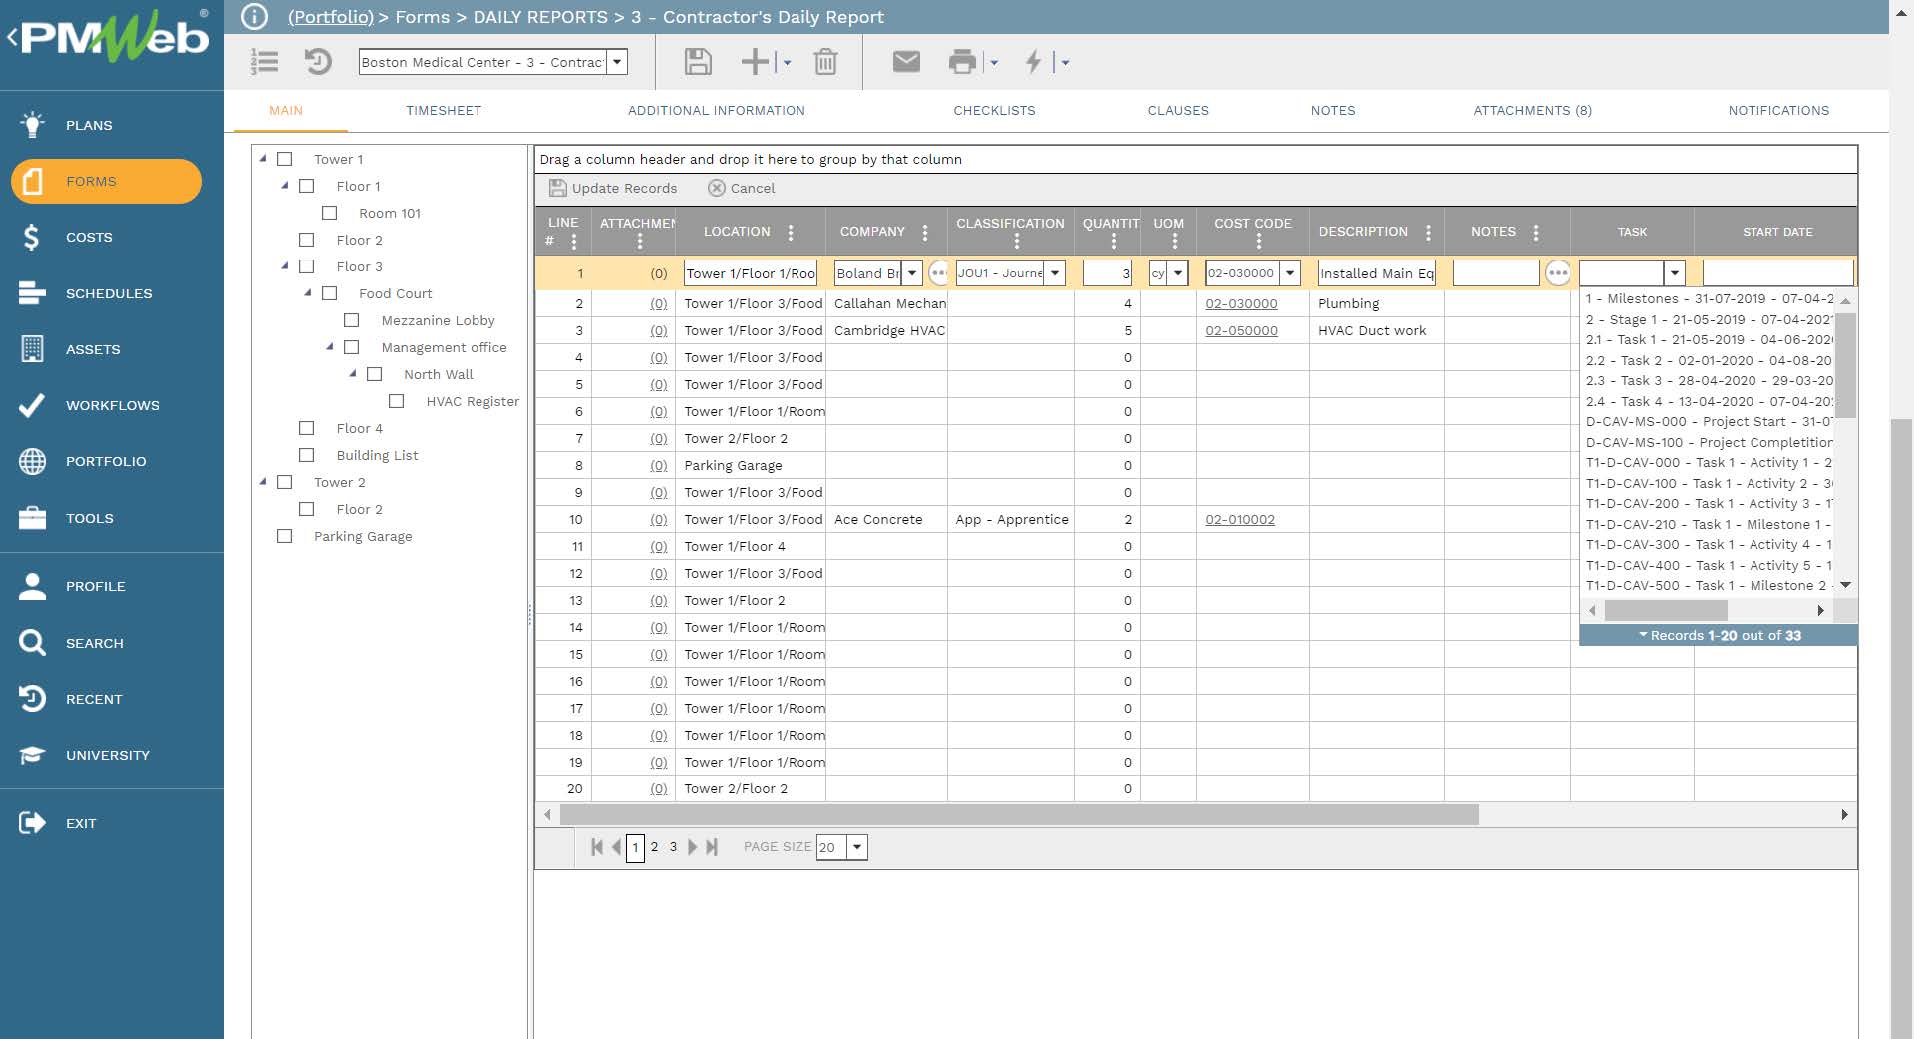This screenshot has height=1039, width=1914.
Task: Click the Delete trash can icon
Action: pyautogui.click(x=825, y=62)
